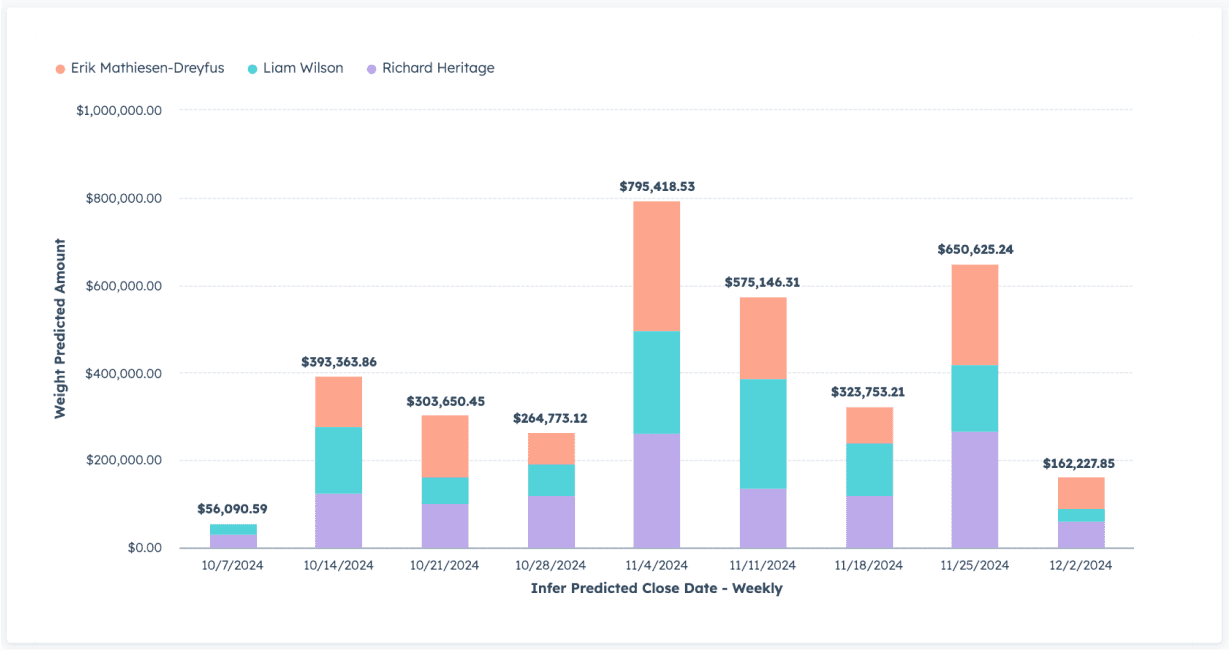The width and height of the screenshot is (1229, 650).
Task: Toggle Liam Wilson series visibility
Action: point(302,67)
